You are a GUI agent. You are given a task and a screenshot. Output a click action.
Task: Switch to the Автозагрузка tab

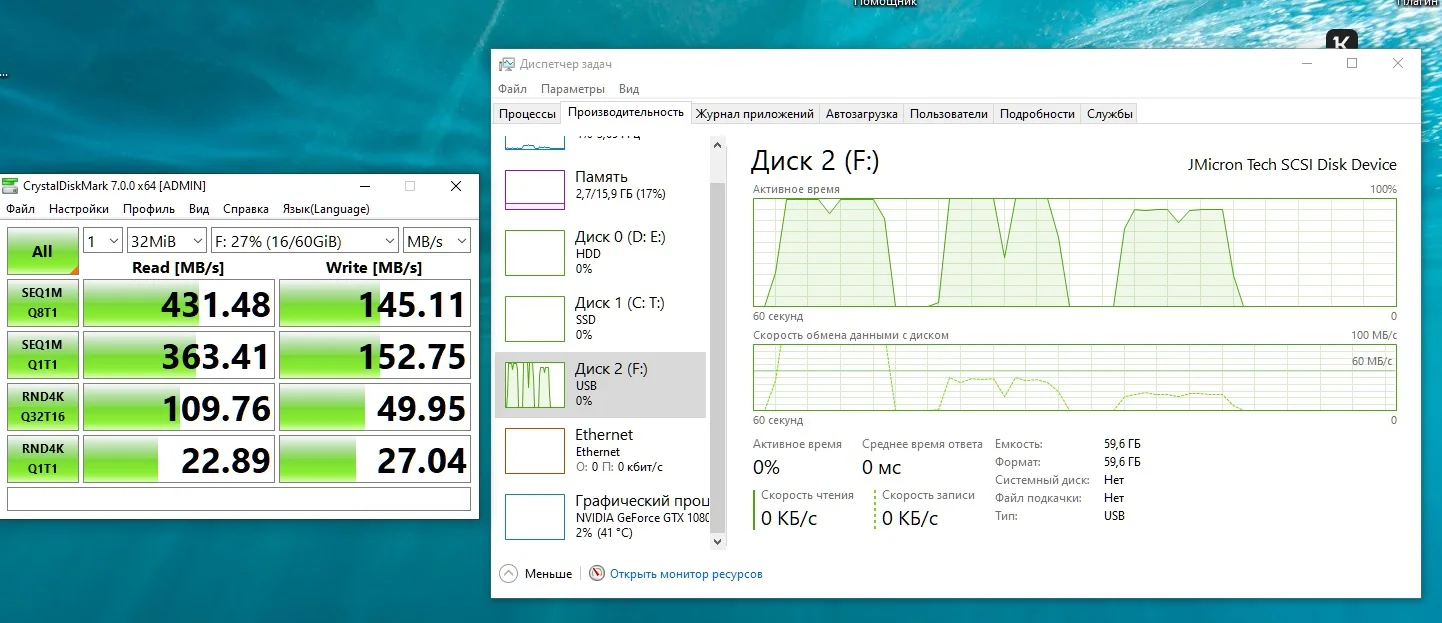(862, 114)
